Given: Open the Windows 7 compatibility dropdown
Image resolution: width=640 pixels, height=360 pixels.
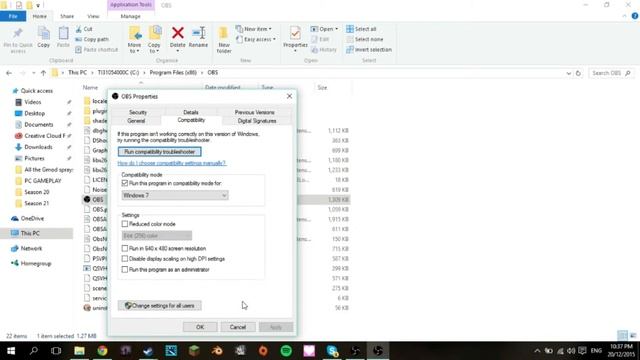Looking at the screenshot, I should (x=175, y=196).
